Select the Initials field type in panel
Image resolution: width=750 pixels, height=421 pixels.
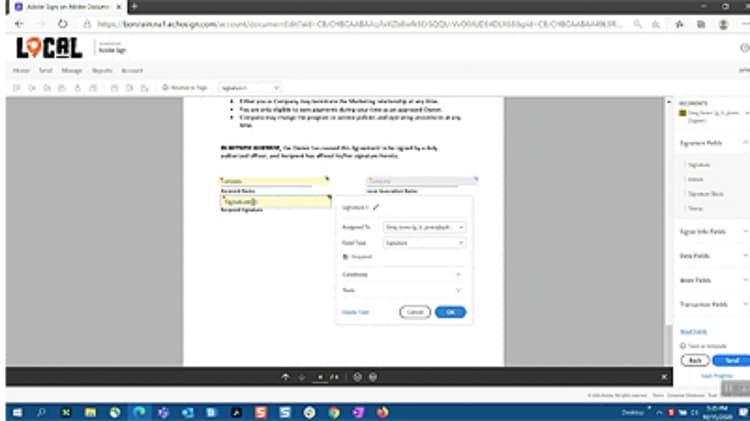(x=695, y=179)
